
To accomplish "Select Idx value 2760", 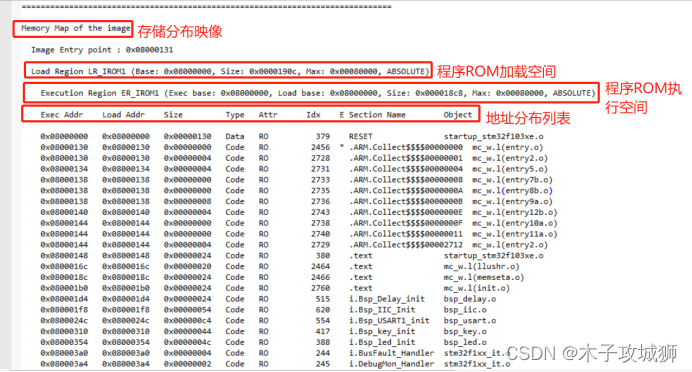I will (320, 288).
